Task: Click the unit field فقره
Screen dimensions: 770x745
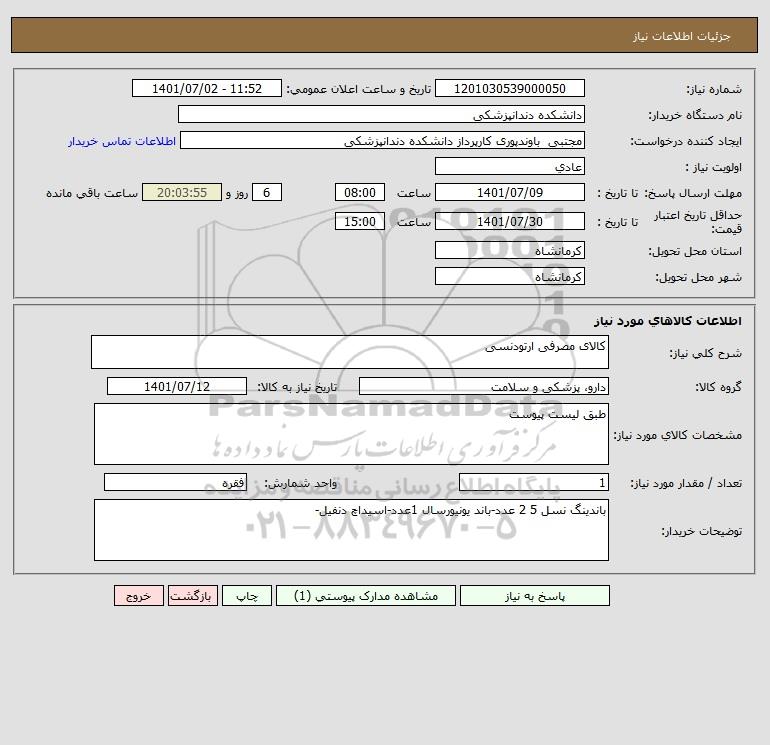Action: coord(175,482)
